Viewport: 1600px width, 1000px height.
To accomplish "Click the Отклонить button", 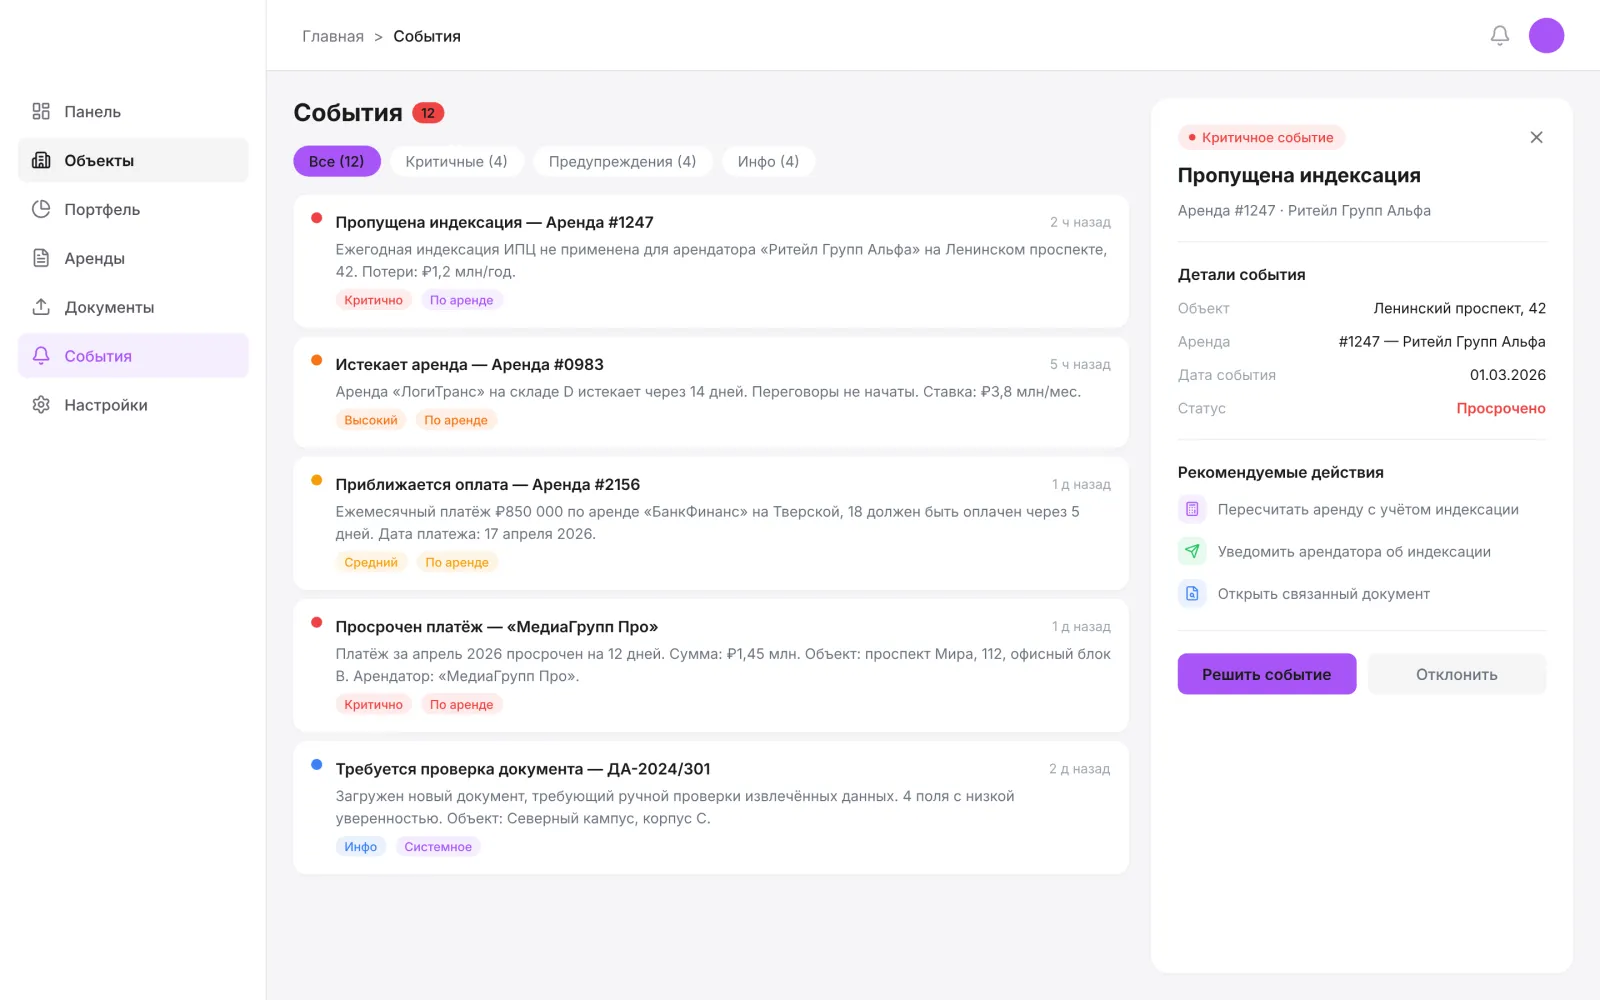I will pyautogui.click(x=1456, y=674).
